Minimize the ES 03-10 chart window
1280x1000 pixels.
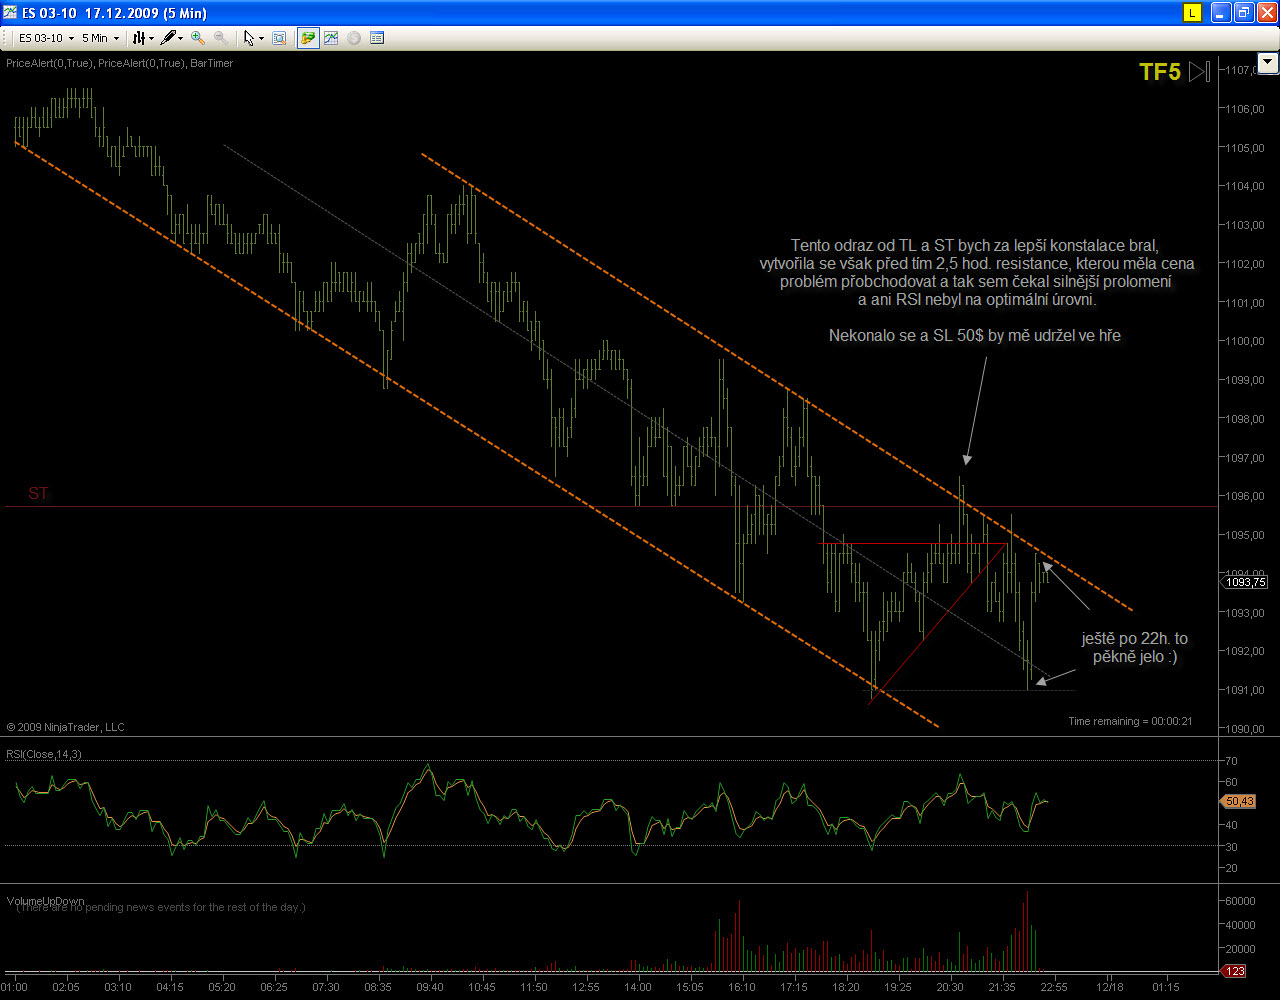tap(1221, 12)
